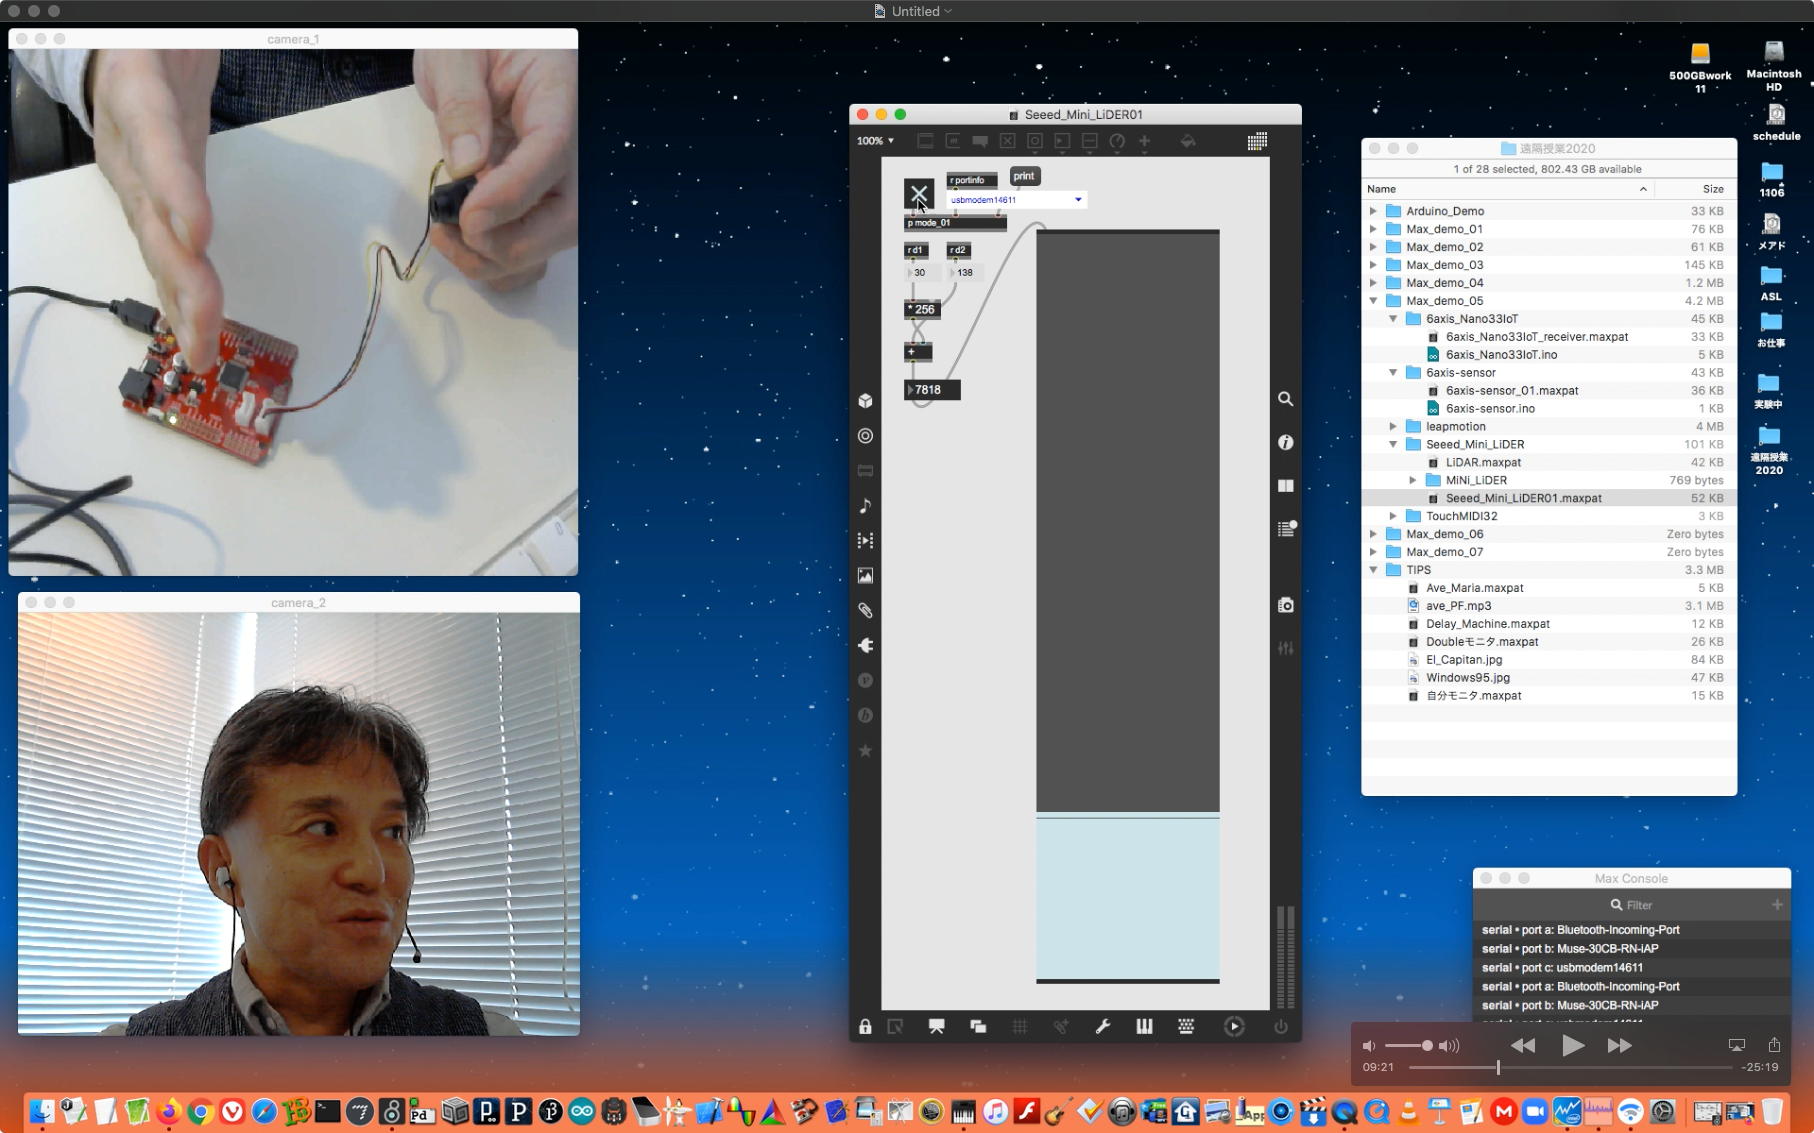Open the Reference search magnifier icon
The image size is (1814, 1133).
[x=1285, y=399]
